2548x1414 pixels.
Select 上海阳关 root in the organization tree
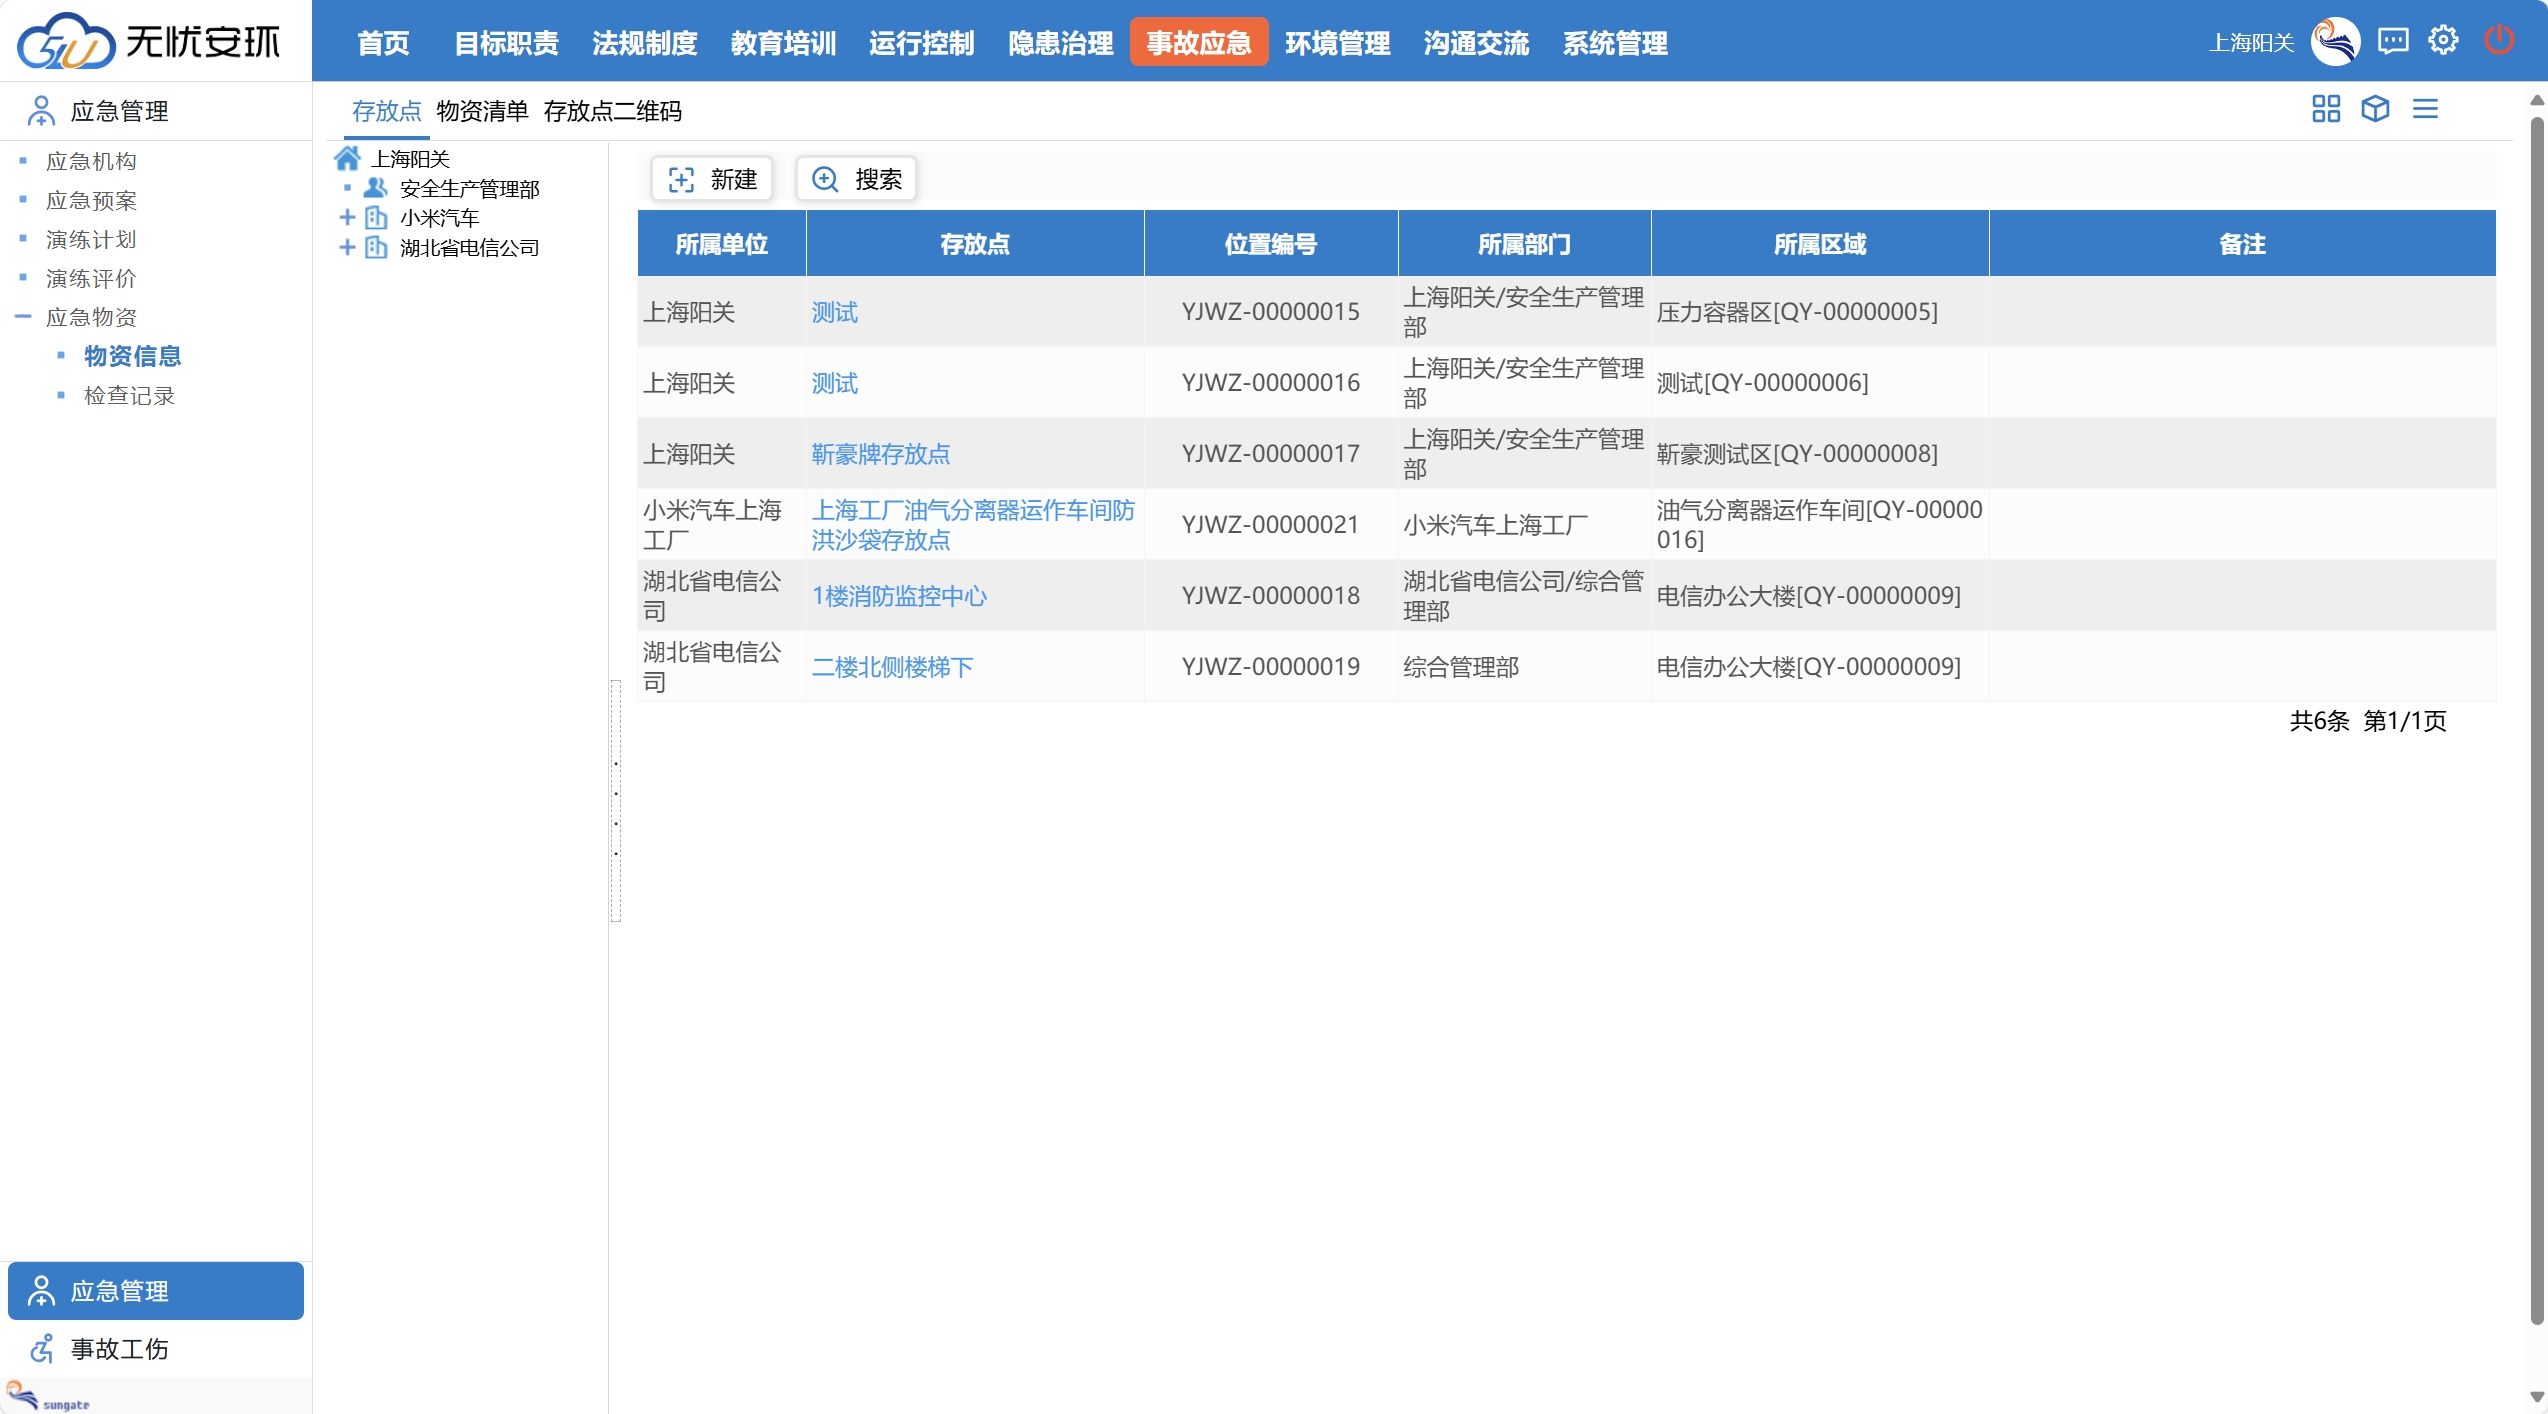coord(410,158)
